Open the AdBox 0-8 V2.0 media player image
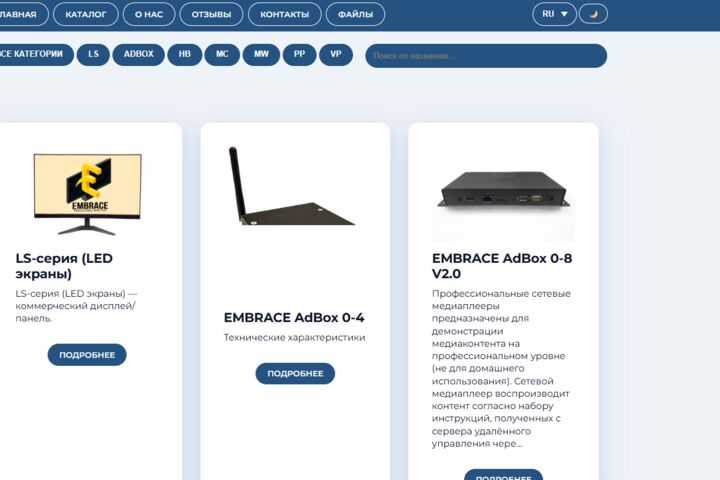 504,198
